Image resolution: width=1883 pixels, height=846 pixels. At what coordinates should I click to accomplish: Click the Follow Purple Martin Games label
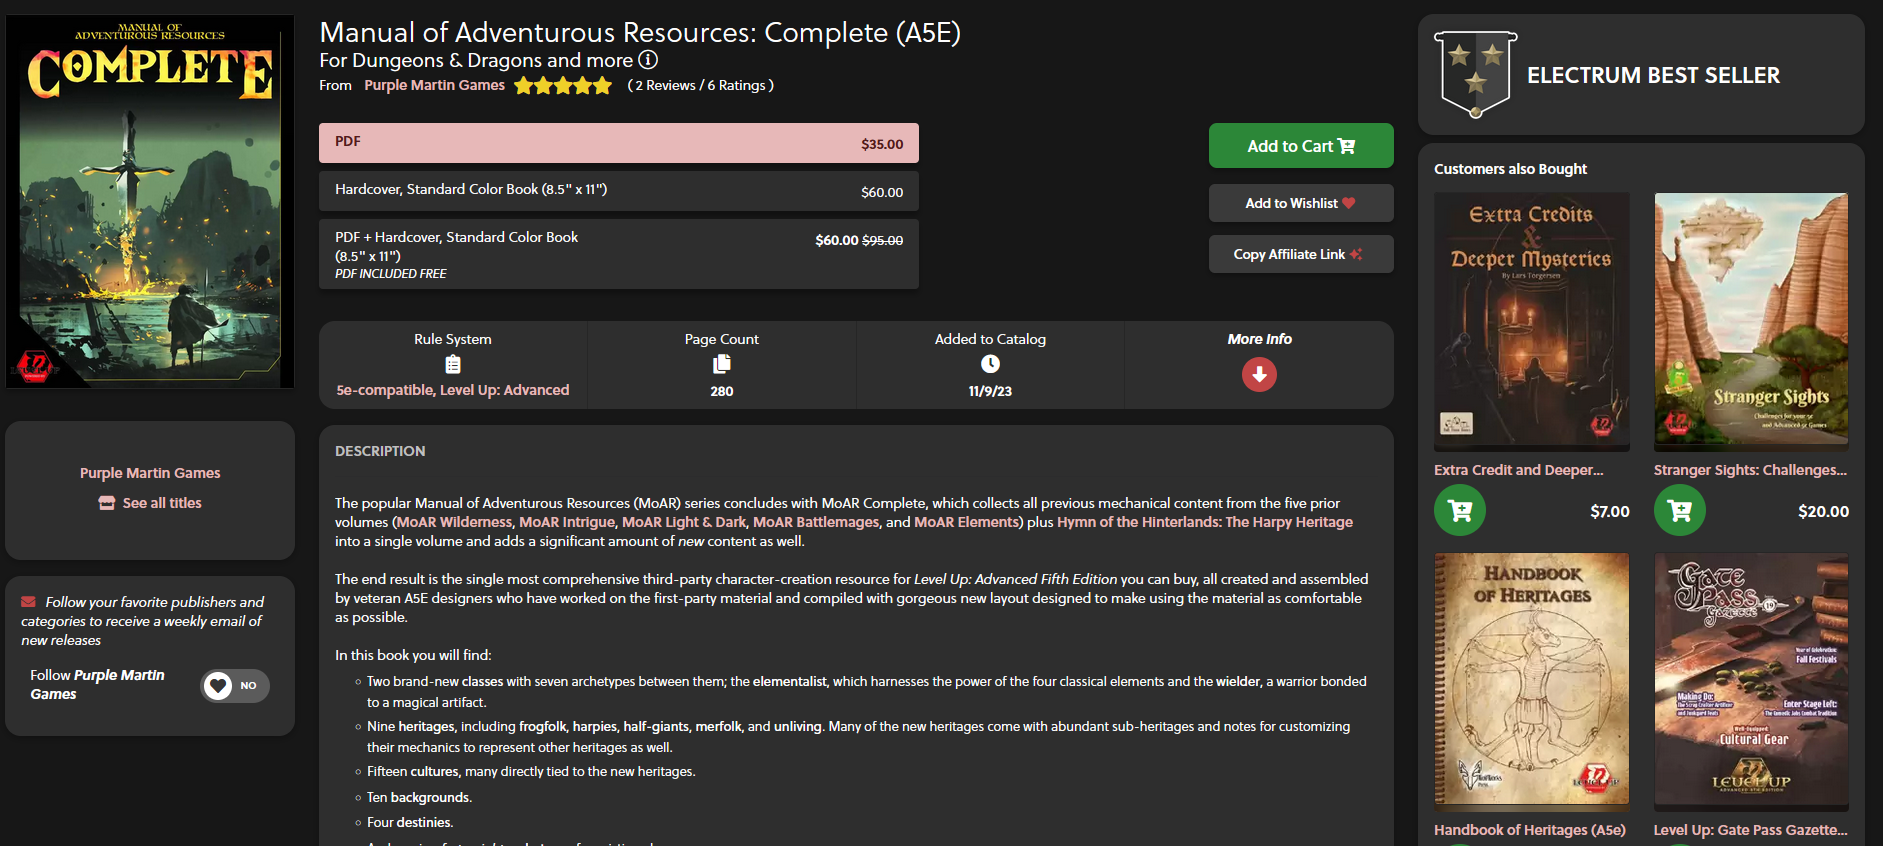97,685
